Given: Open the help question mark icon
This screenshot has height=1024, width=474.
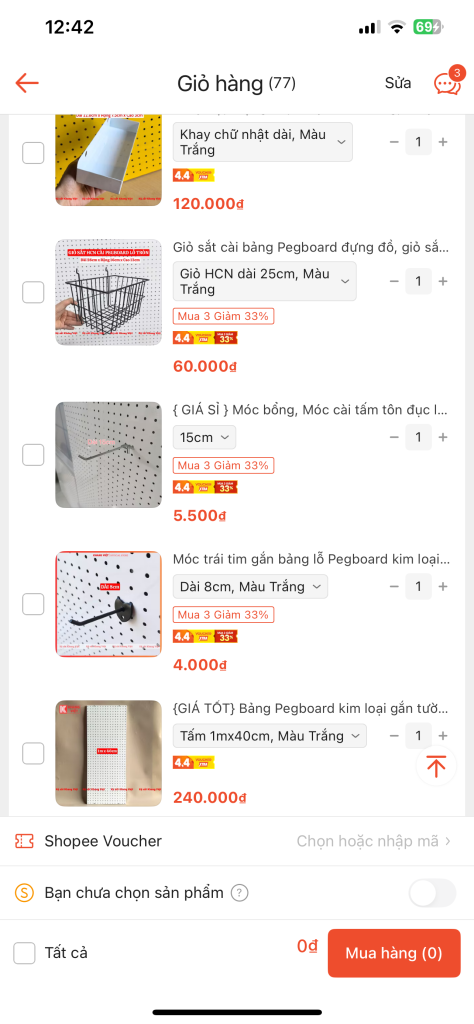Looking at the screenshot, I should [x=240, y=893].
